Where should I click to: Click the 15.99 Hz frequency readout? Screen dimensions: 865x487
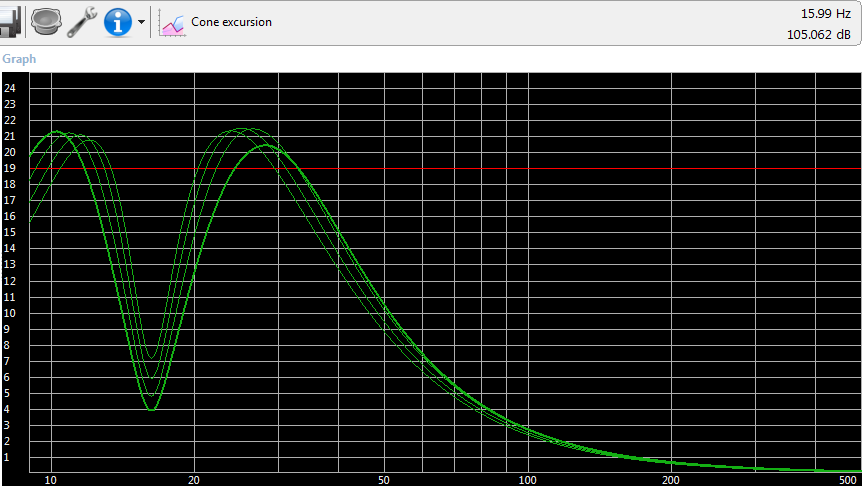pyautogui.click(x=825, y=14)
